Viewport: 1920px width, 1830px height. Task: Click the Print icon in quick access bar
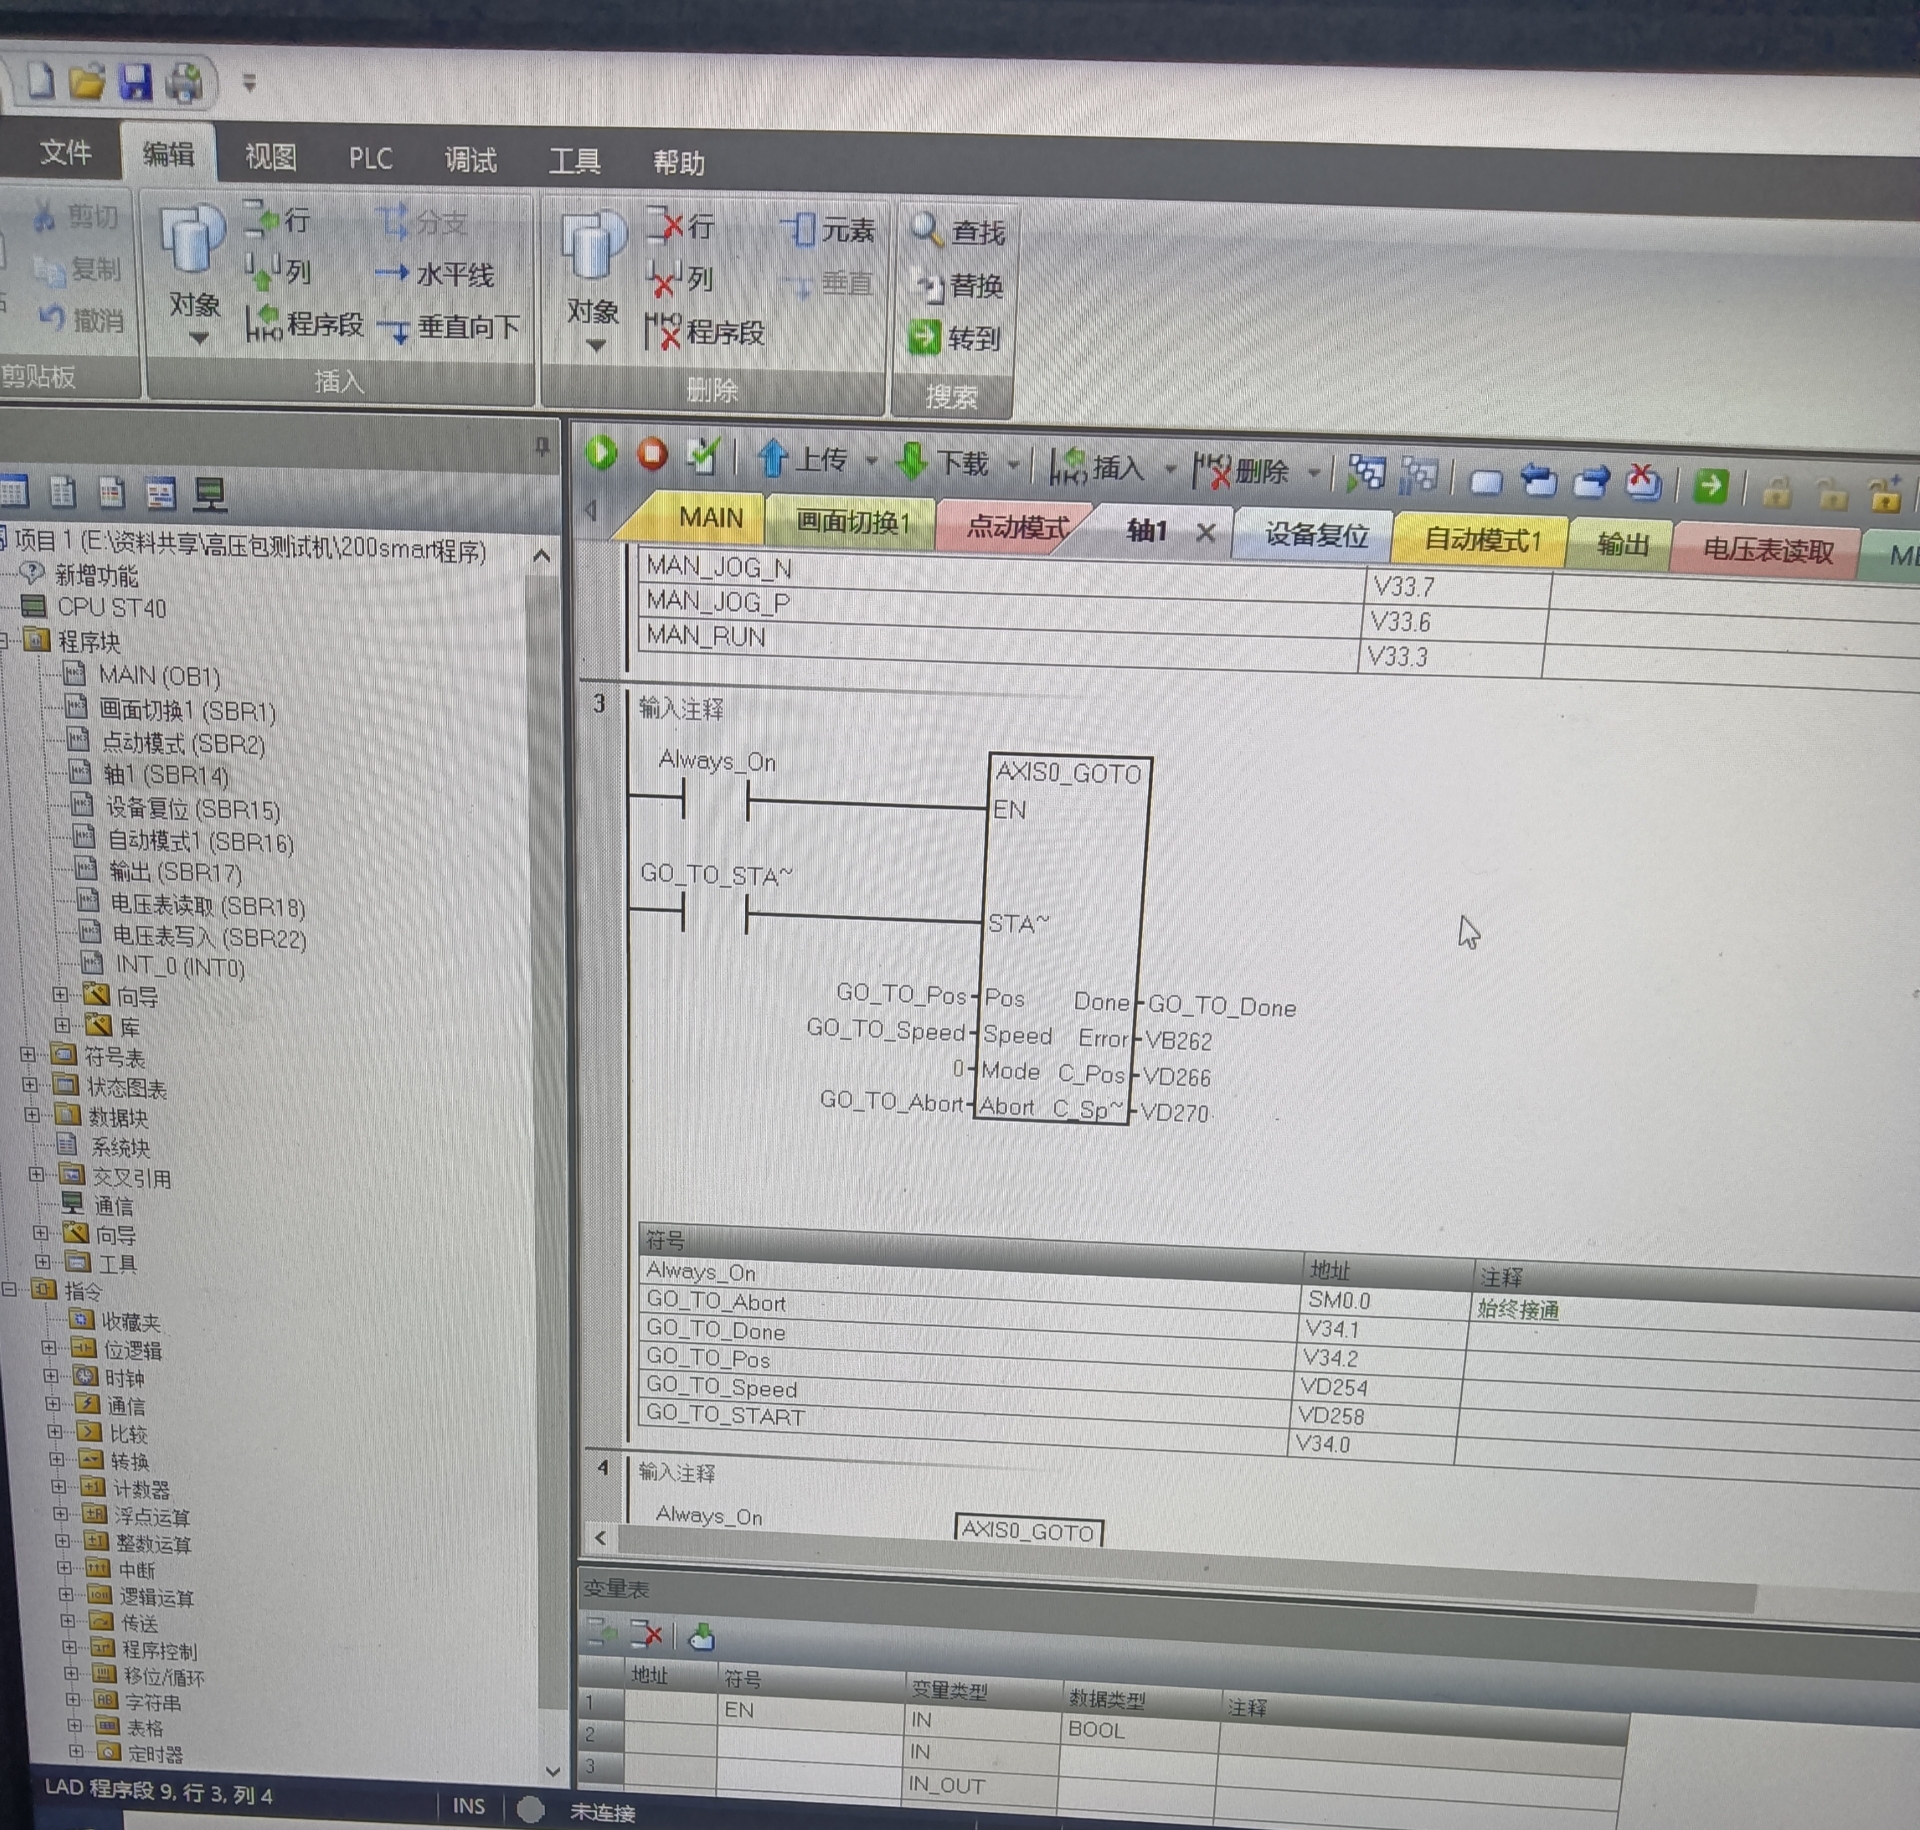[184, 83]
